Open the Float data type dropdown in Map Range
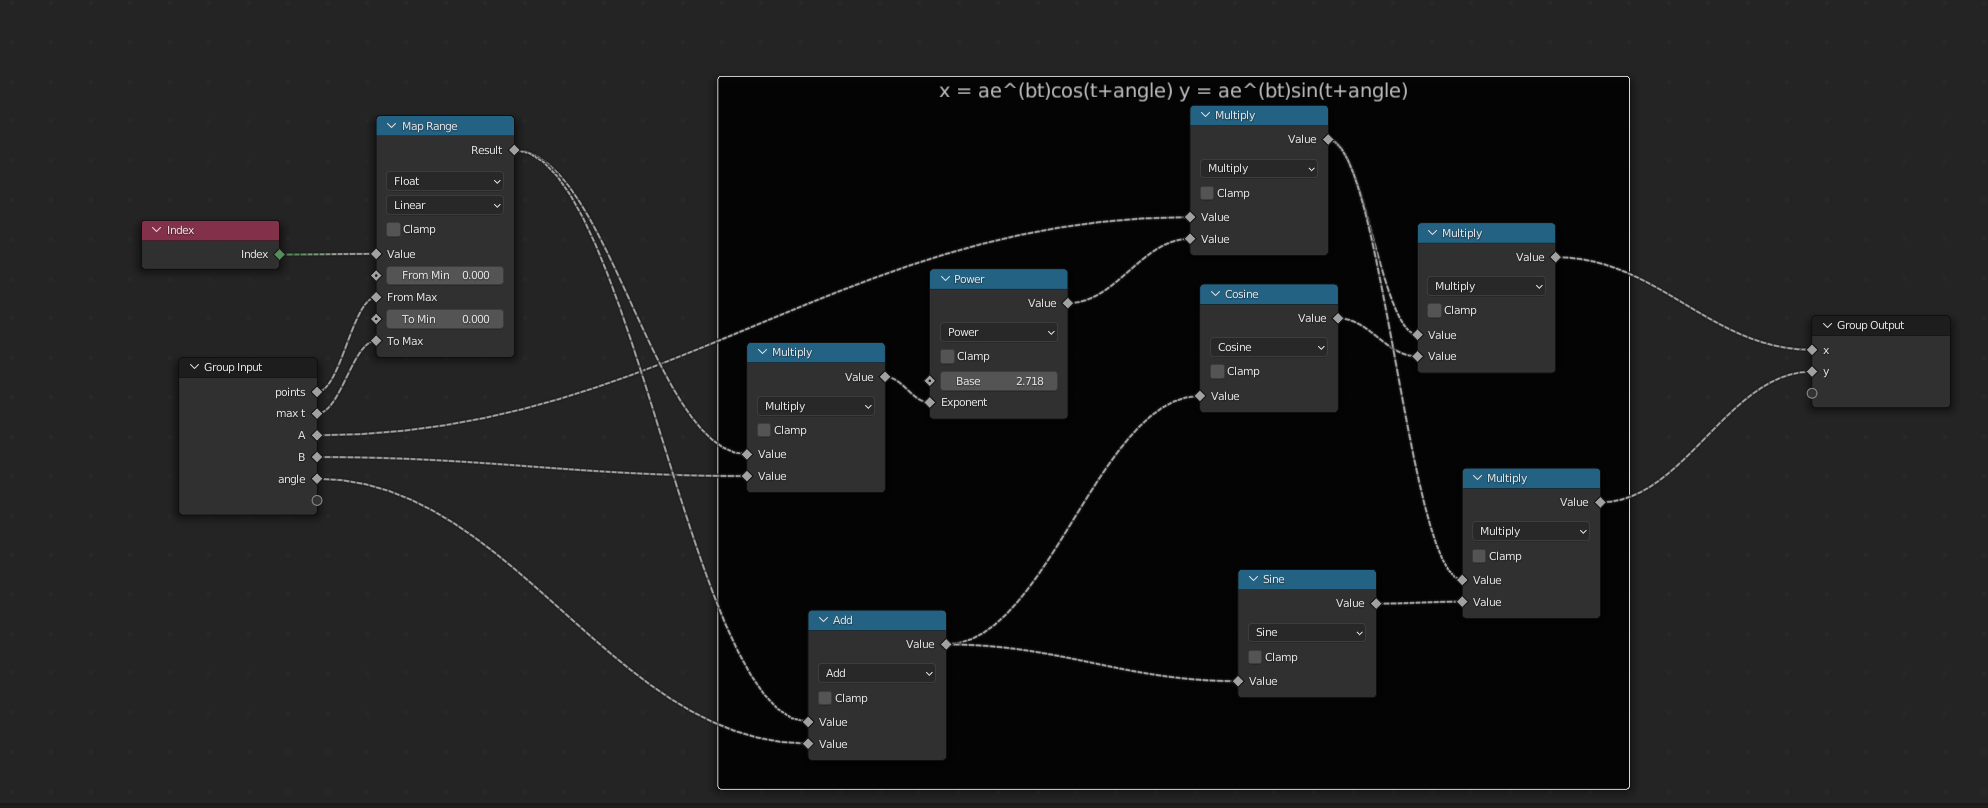The width and height of the screenshot is (1988, 808). pos(445,181)
